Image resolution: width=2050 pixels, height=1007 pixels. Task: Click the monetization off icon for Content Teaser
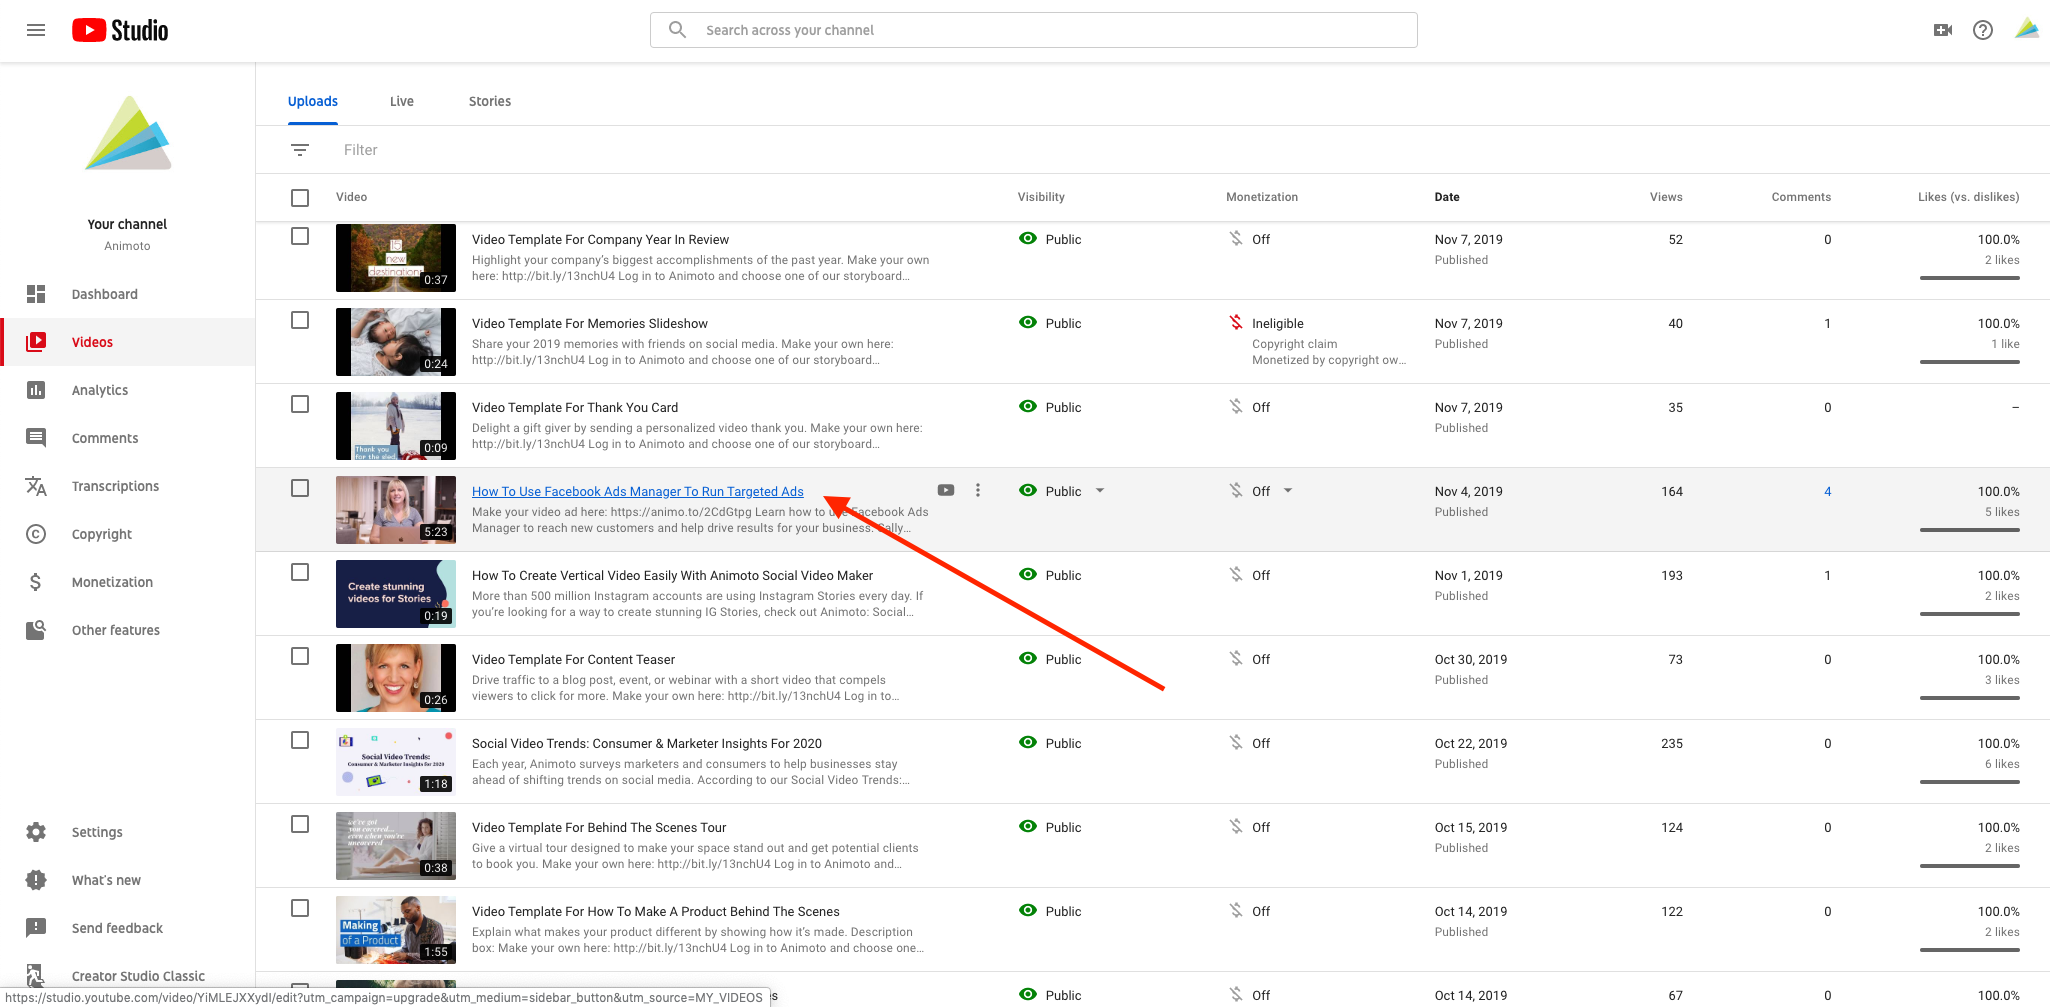(1236, 659)
